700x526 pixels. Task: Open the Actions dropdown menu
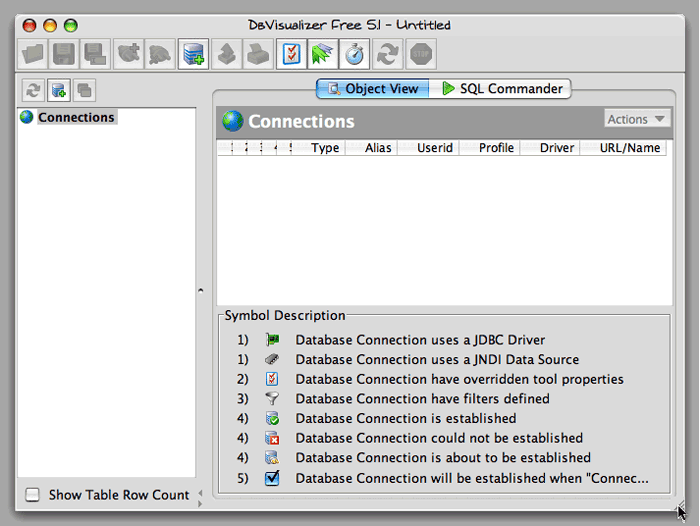click(637, 119)
